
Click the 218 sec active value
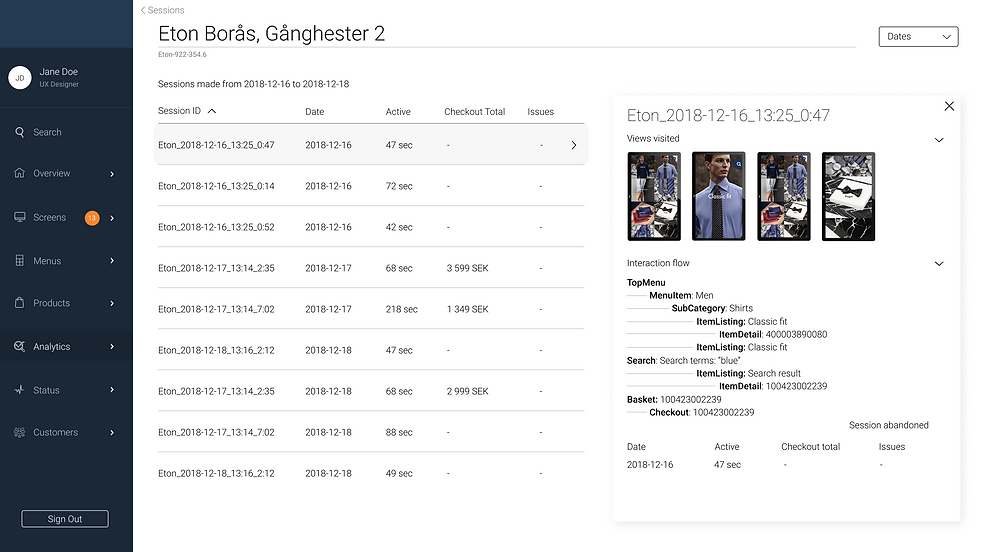point(401,309)
